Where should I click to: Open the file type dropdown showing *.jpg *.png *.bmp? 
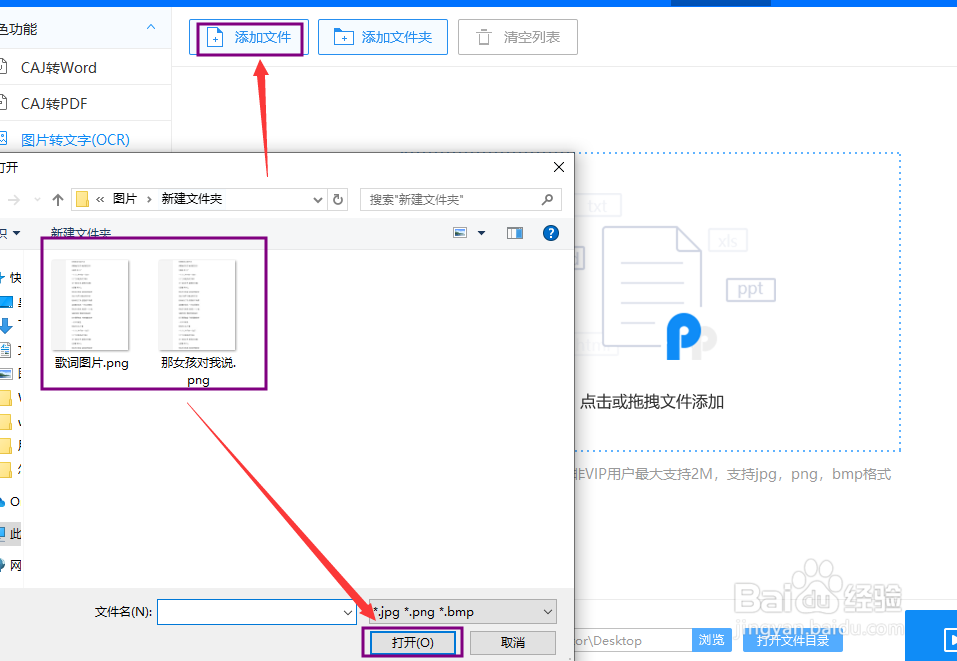(x=460, y=611)
